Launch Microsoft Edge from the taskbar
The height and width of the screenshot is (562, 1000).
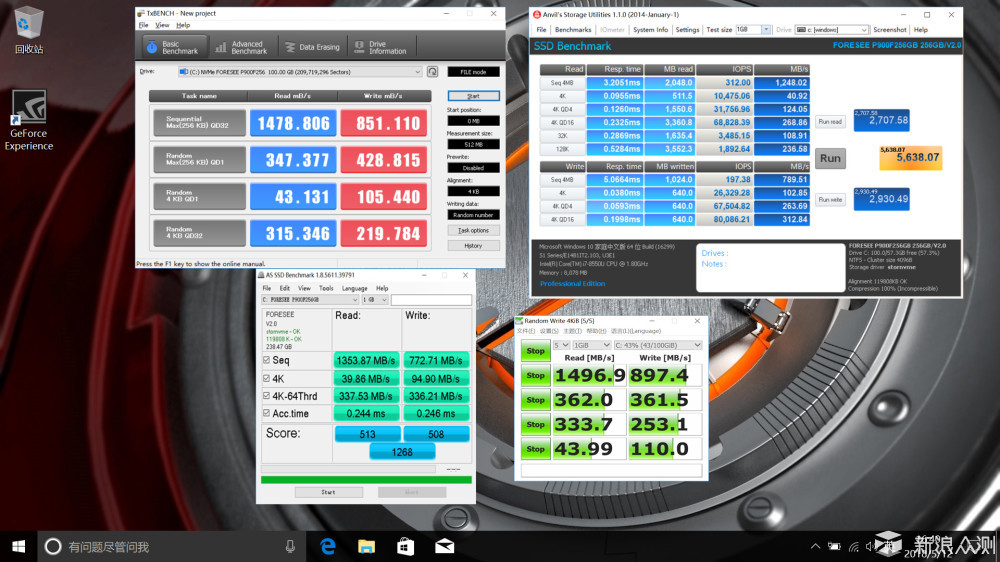pyautogui.click(x=328, y=546)
